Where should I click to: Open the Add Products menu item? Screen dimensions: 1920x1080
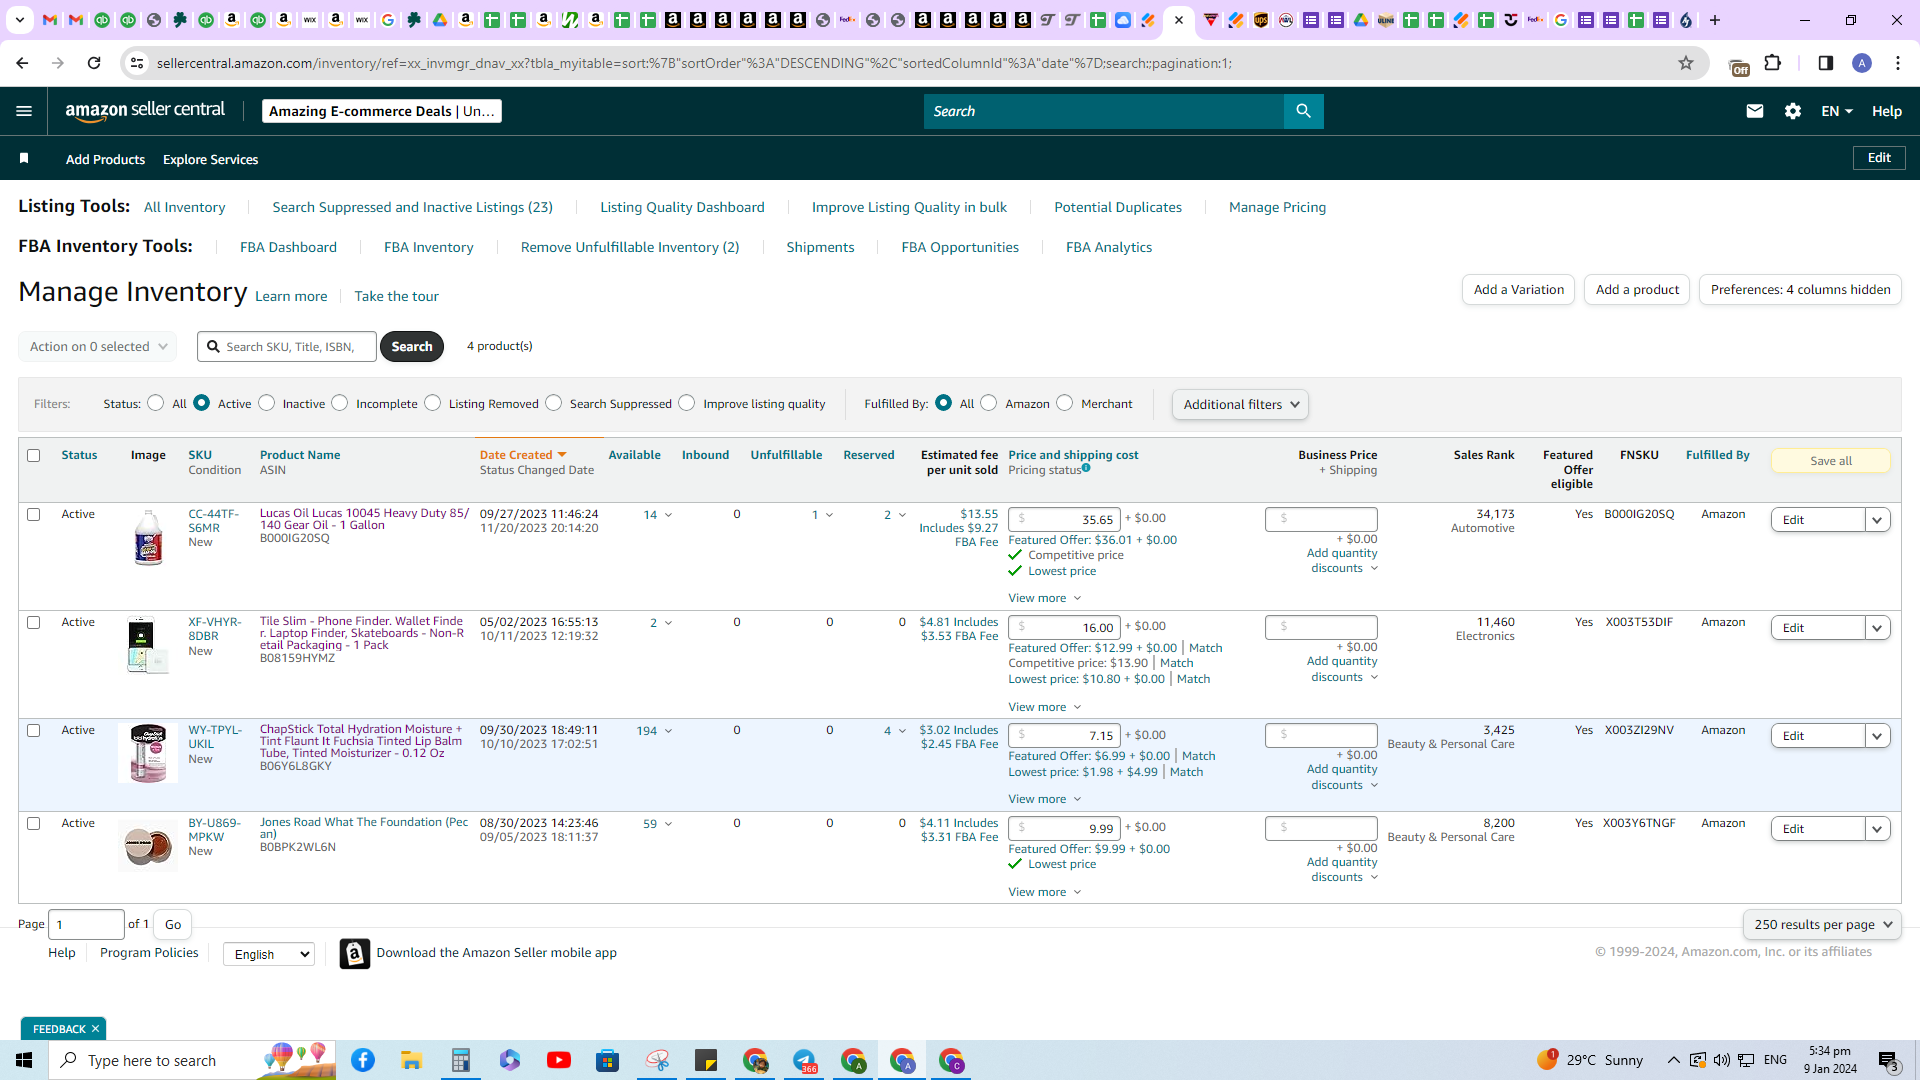105,159
